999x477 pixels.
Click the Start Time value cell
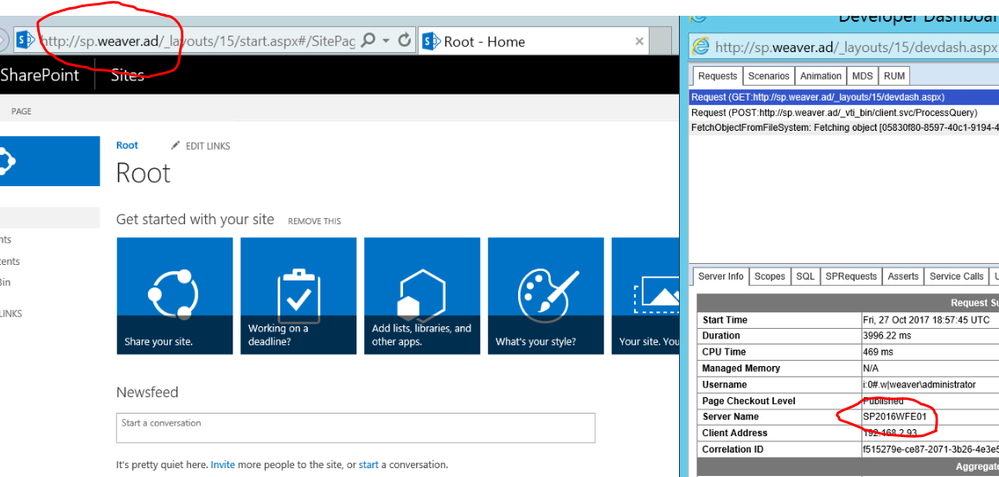coord(930,320)
